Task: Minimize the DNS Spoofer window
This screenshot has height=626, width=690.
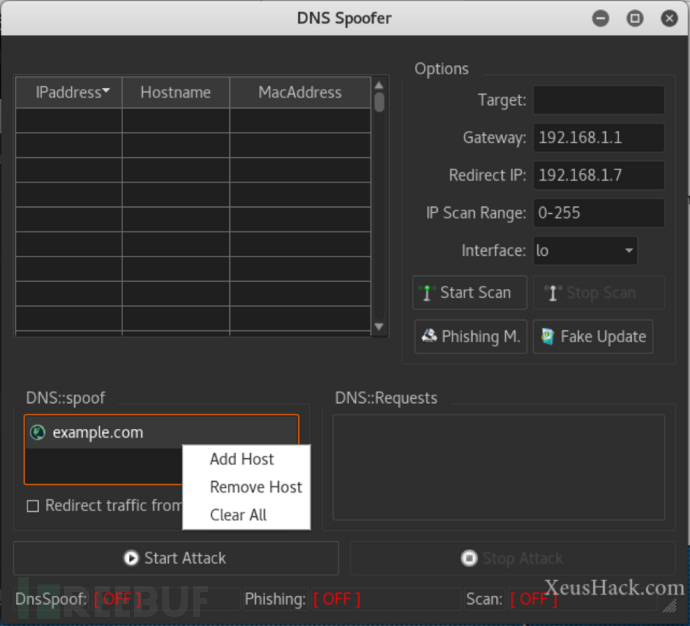Action: tap(600, 18)
